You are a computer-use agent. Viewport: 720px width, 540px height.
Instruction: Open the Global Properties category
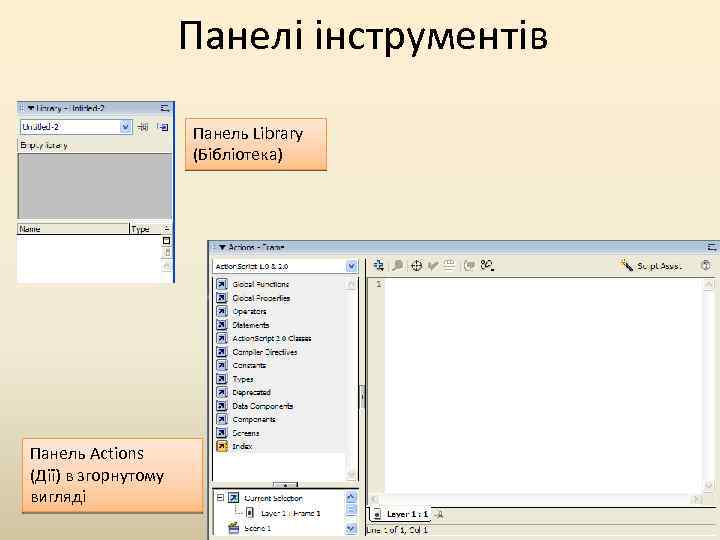point(261,298)
